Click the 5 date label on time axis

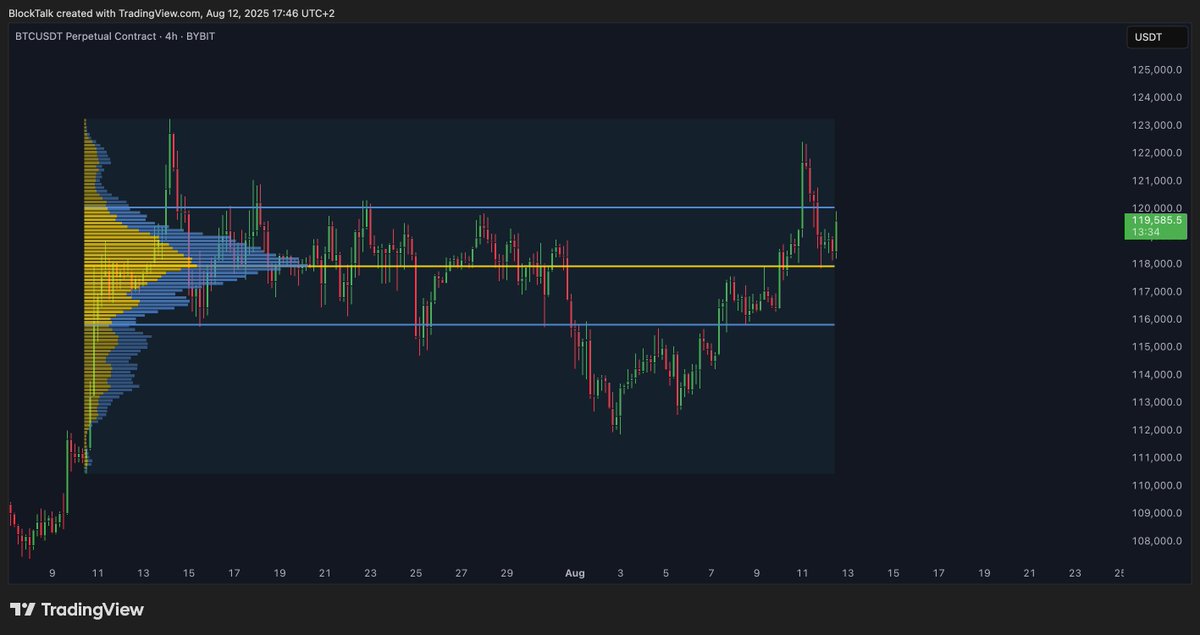click(666, 574)
